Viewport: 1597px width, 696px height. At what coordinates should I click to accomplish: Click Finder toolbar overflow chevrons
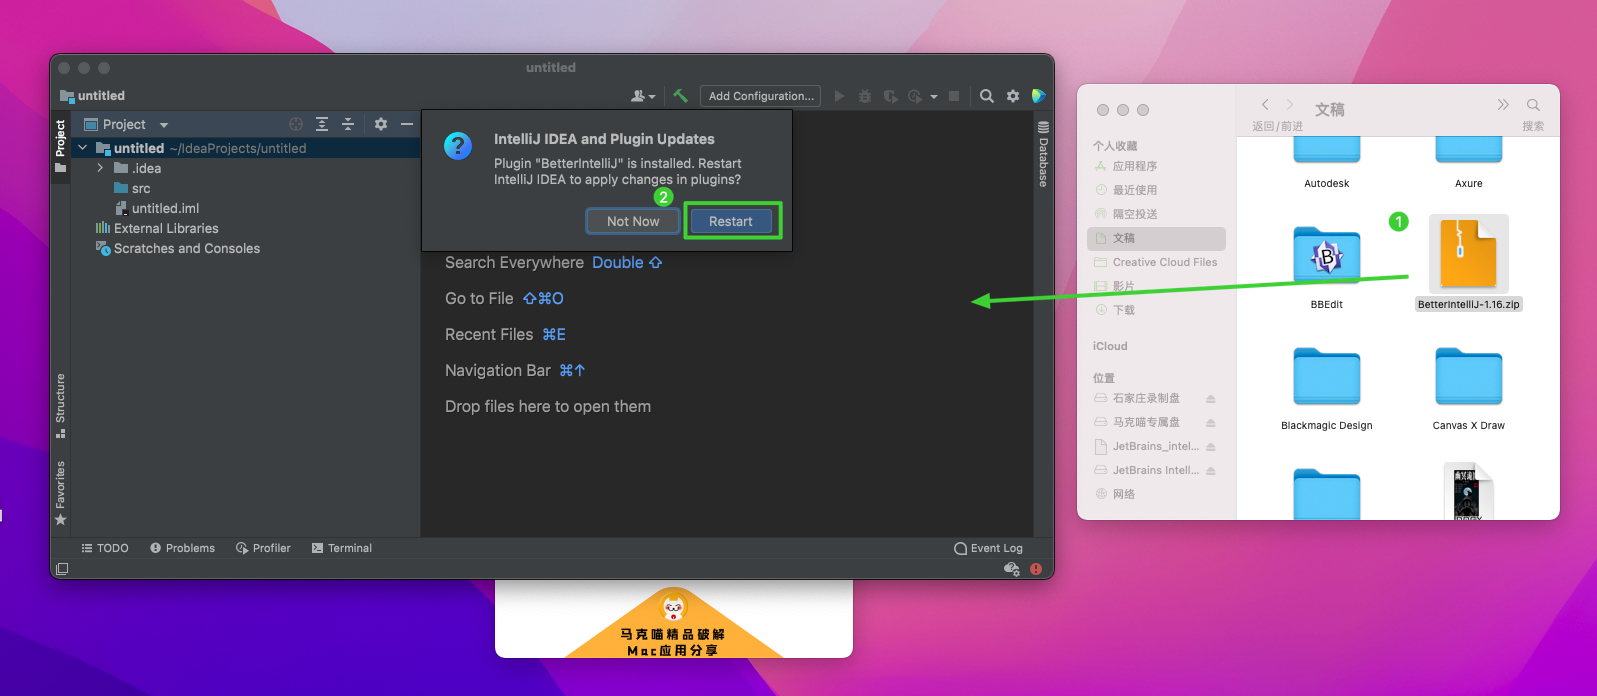tap(1503, 104)
